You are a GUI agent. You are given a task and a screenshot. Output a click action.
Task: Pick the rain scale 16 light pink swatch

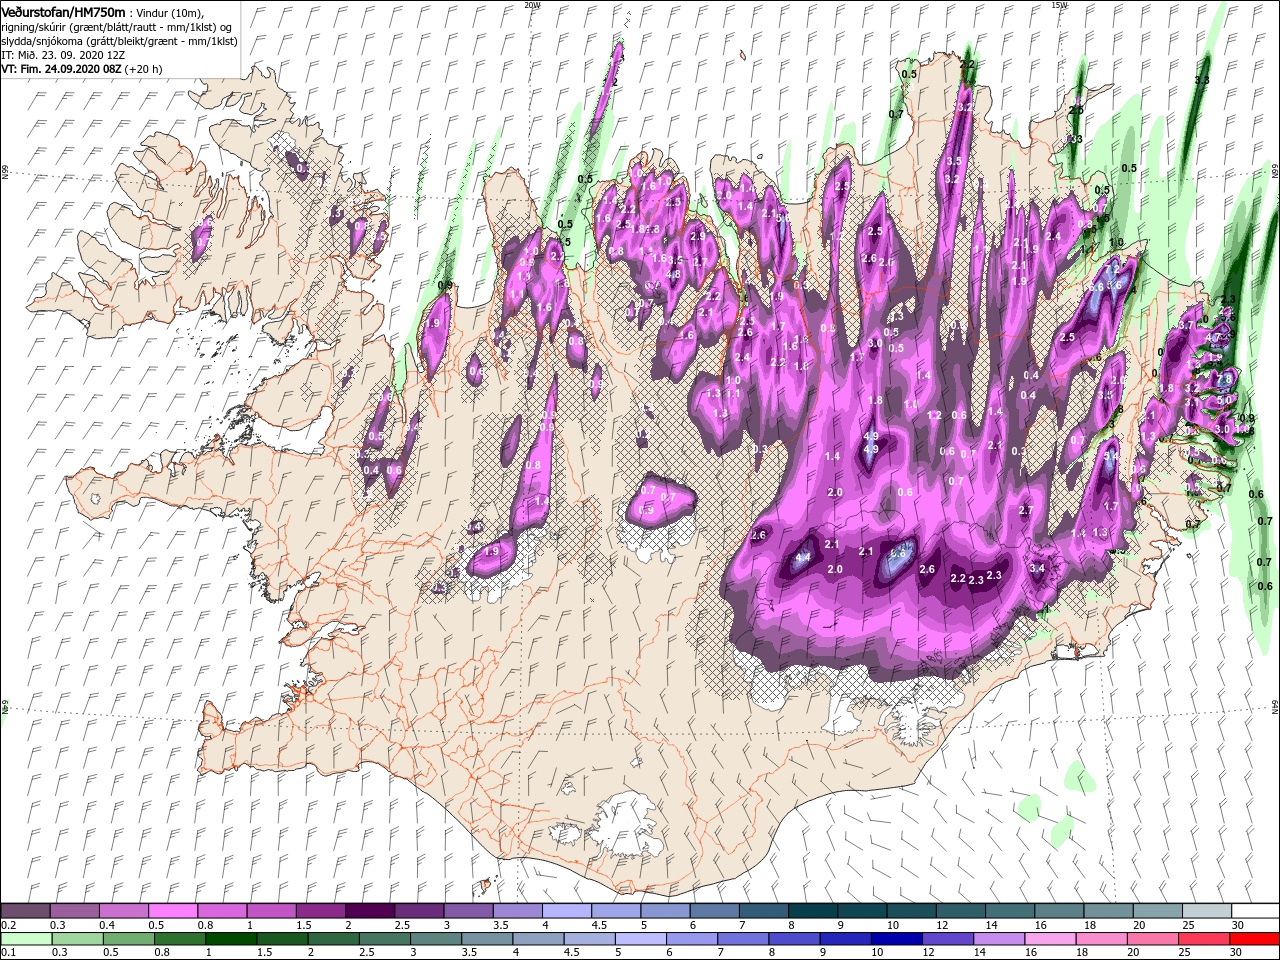point(1050,939)
